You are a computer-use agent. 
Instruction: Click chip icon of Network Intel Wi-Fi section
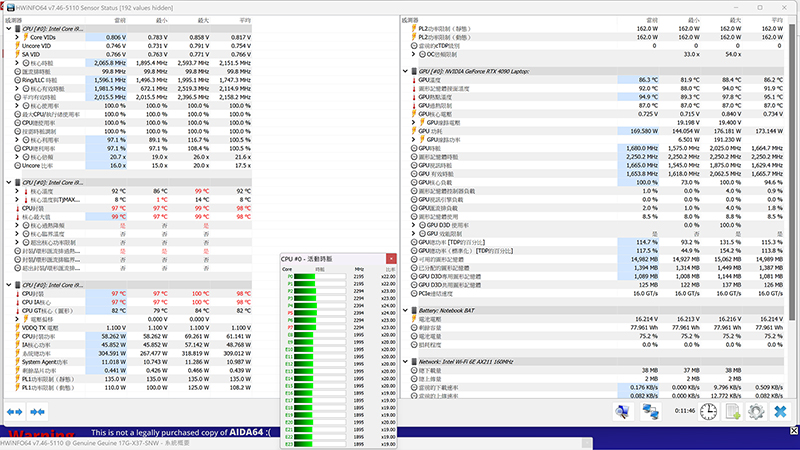click(414, 362)
